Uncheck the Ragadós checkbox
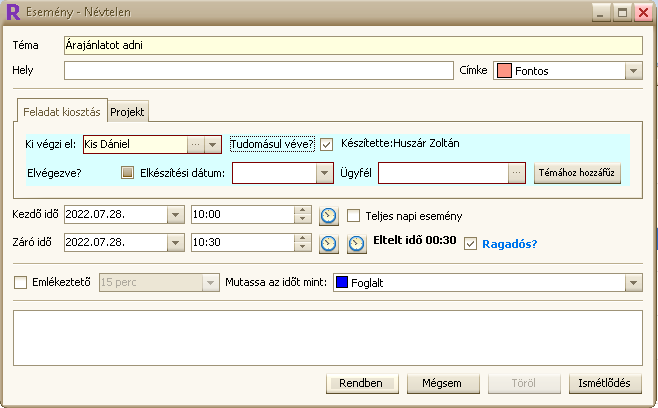This screenshot has width=658, height=408. coord(471,243)
